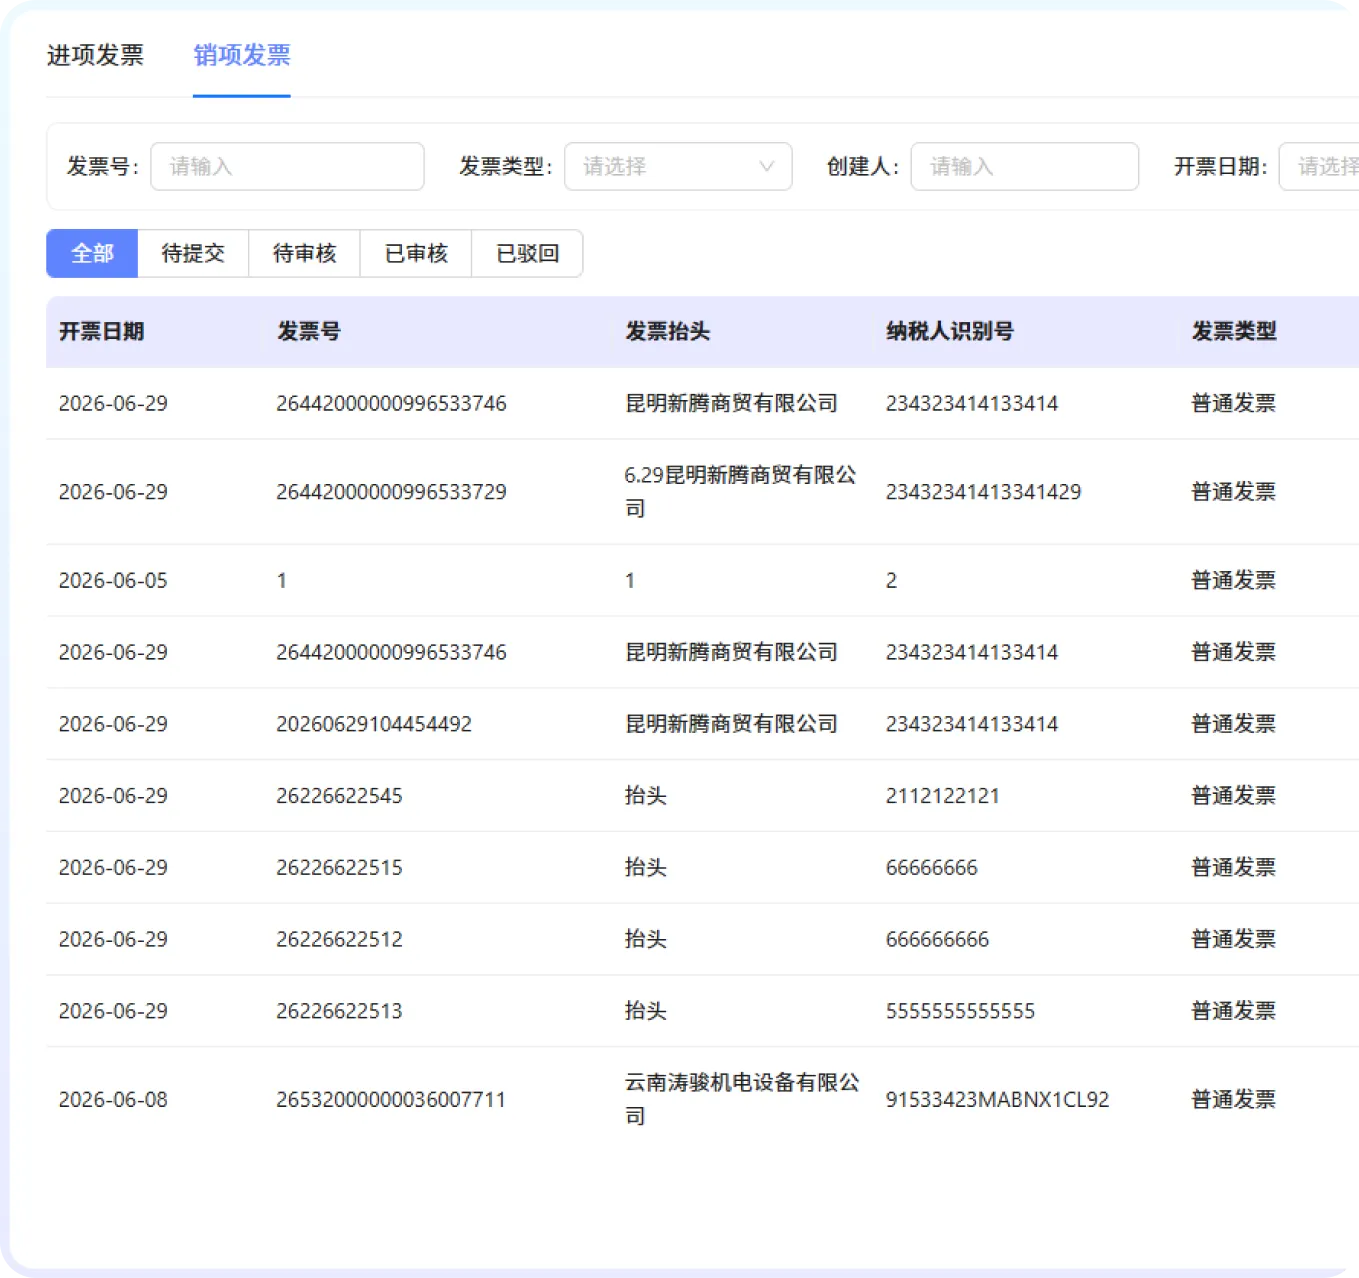Image resolution: width=1359 pixels, height=1278 pixels.
Task: Click invoice number 26532000000036007711
Action: [392, 1100]
